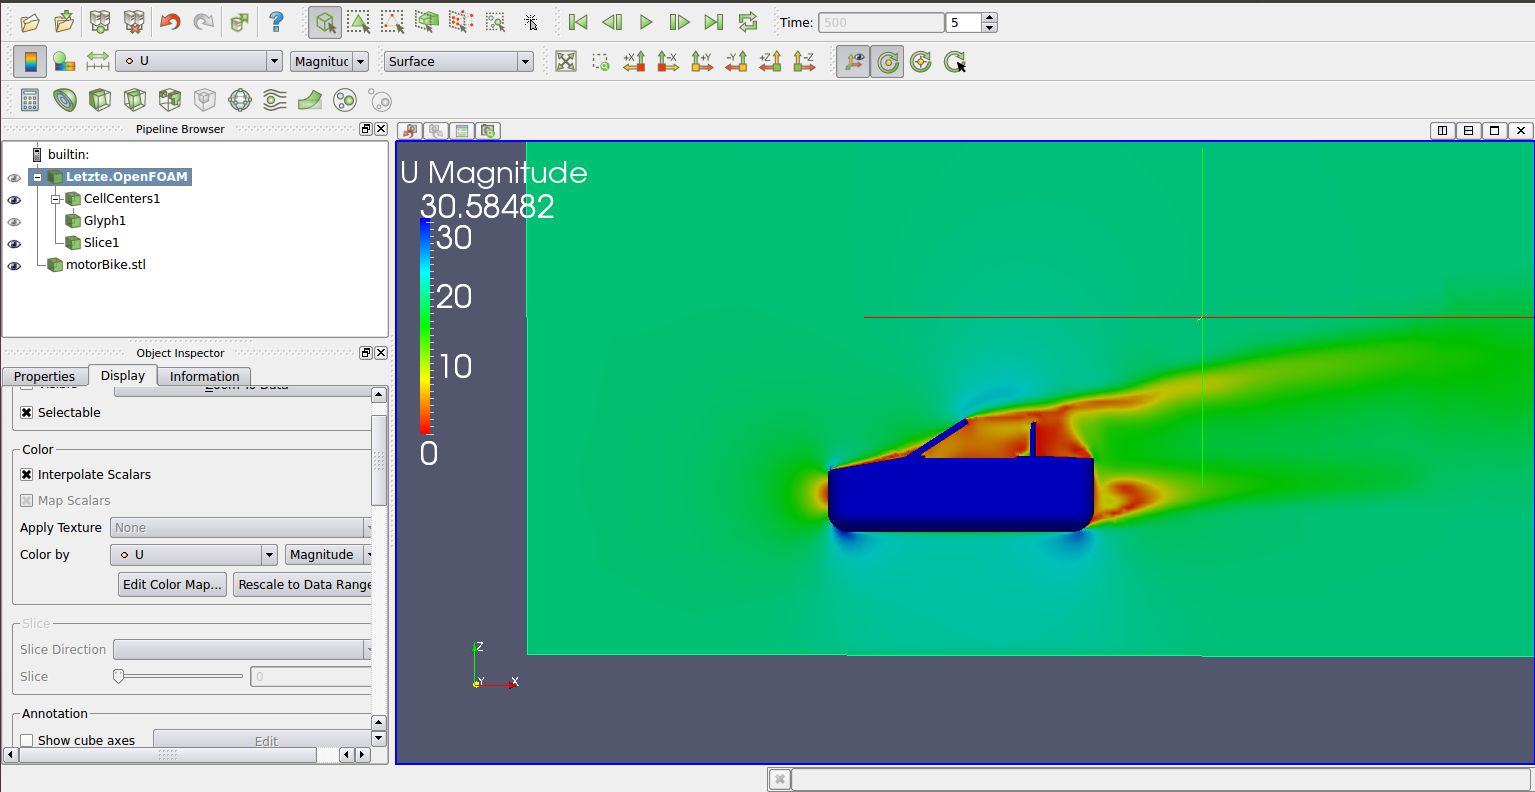Image resolution: width=1535 pixels, height=792 pixels.
Task: Click the Connect to server icon
Action: click(100, 22)
